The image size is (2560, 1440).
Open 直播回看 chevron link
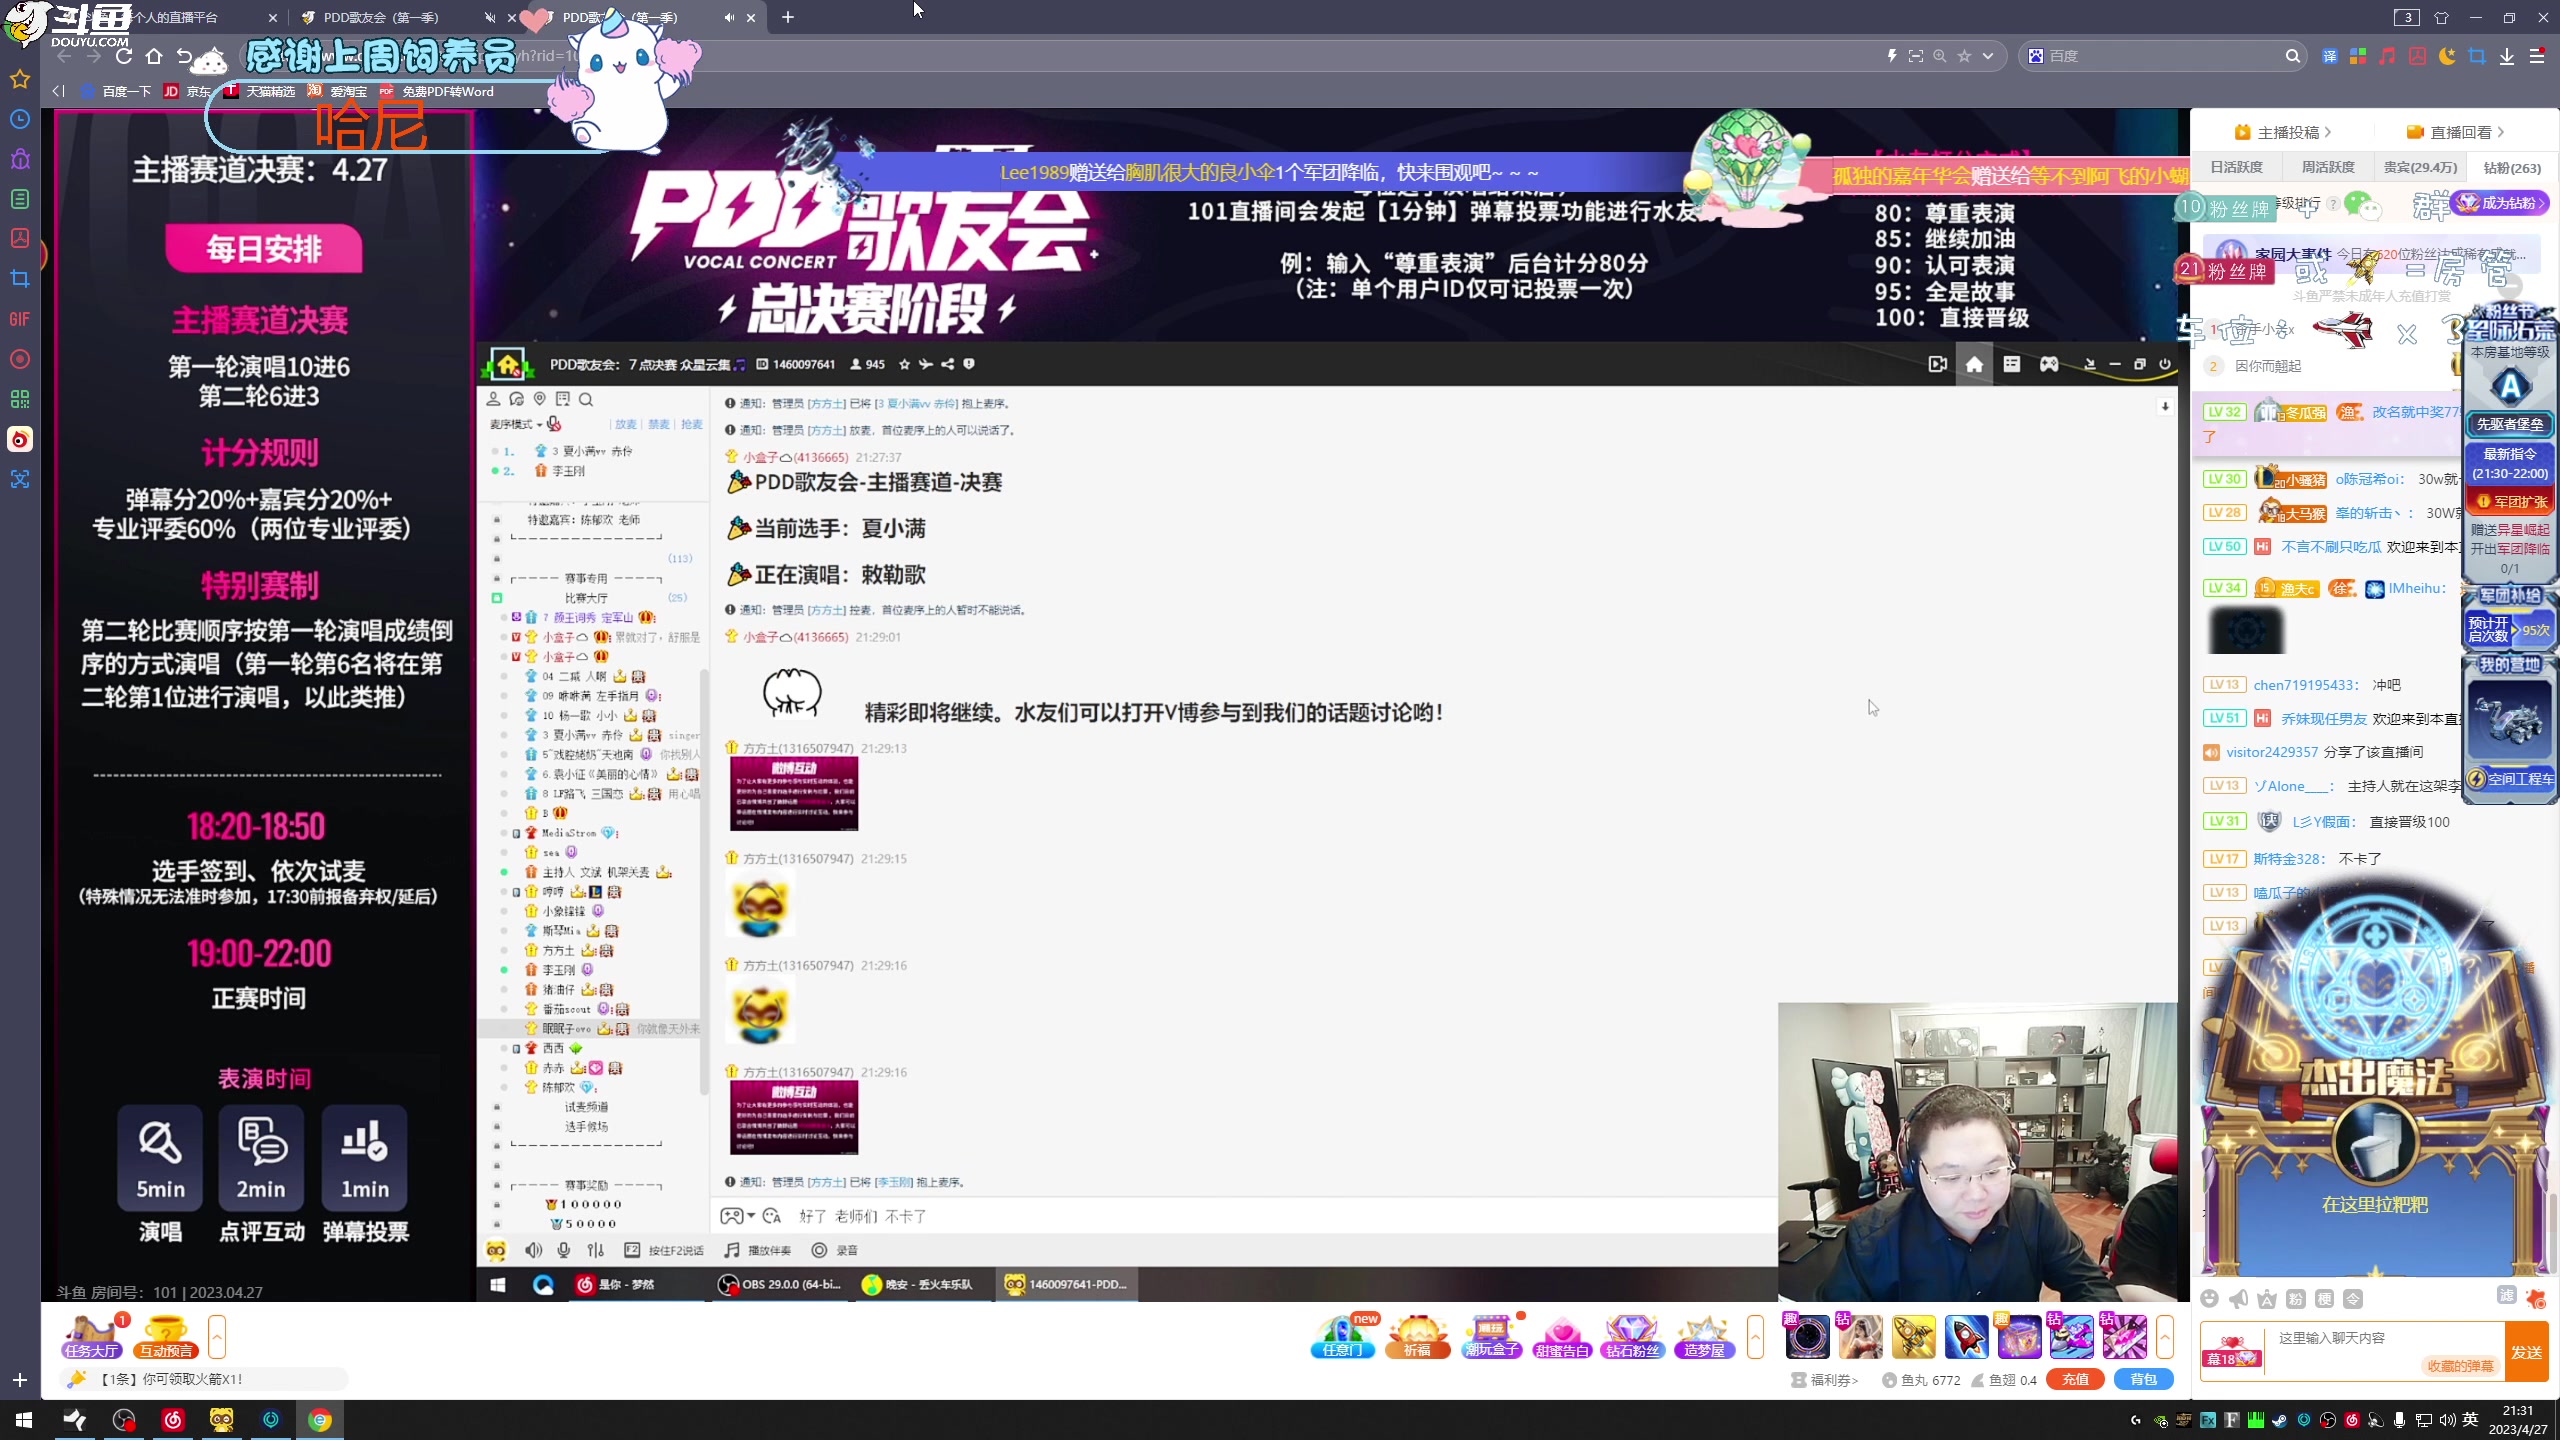pyautogui.click(x=2455, y=132)
